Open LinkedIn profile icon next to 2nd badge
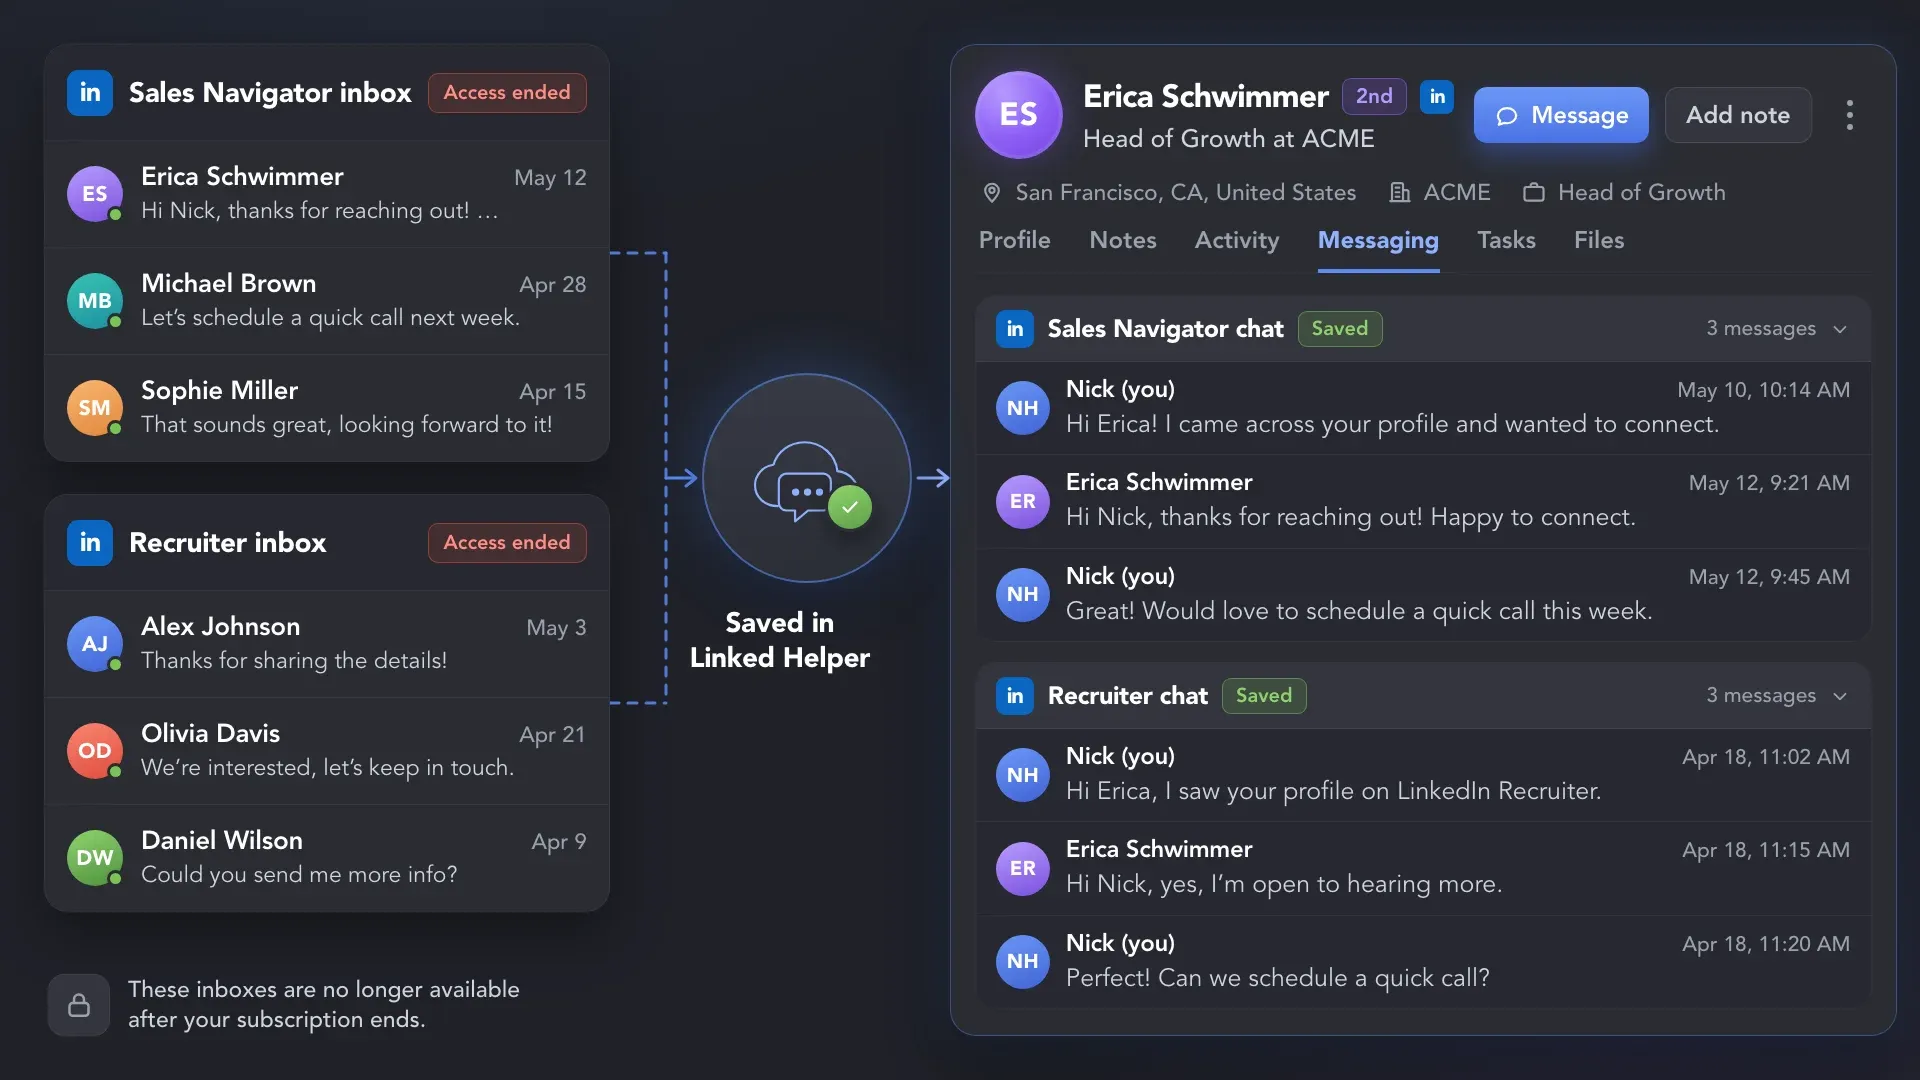 (1437, 96)
